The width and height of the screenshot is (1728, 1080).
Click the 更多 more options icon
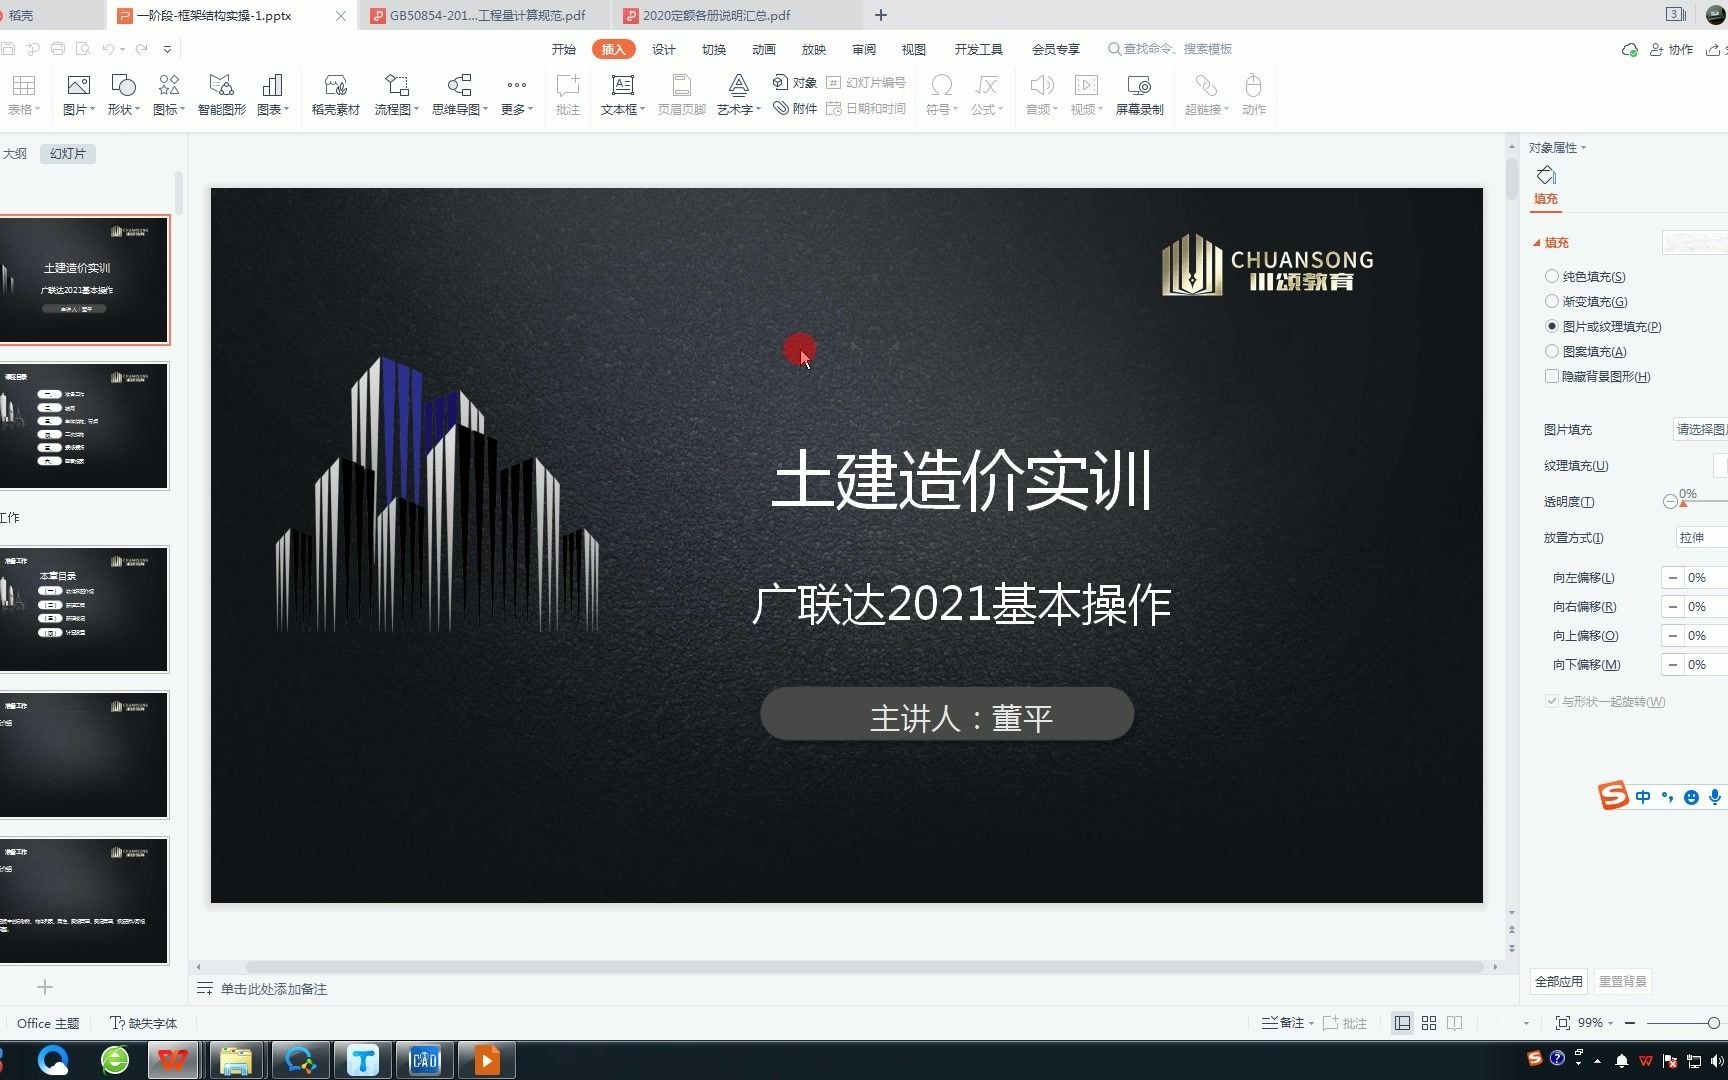(516, 95)
